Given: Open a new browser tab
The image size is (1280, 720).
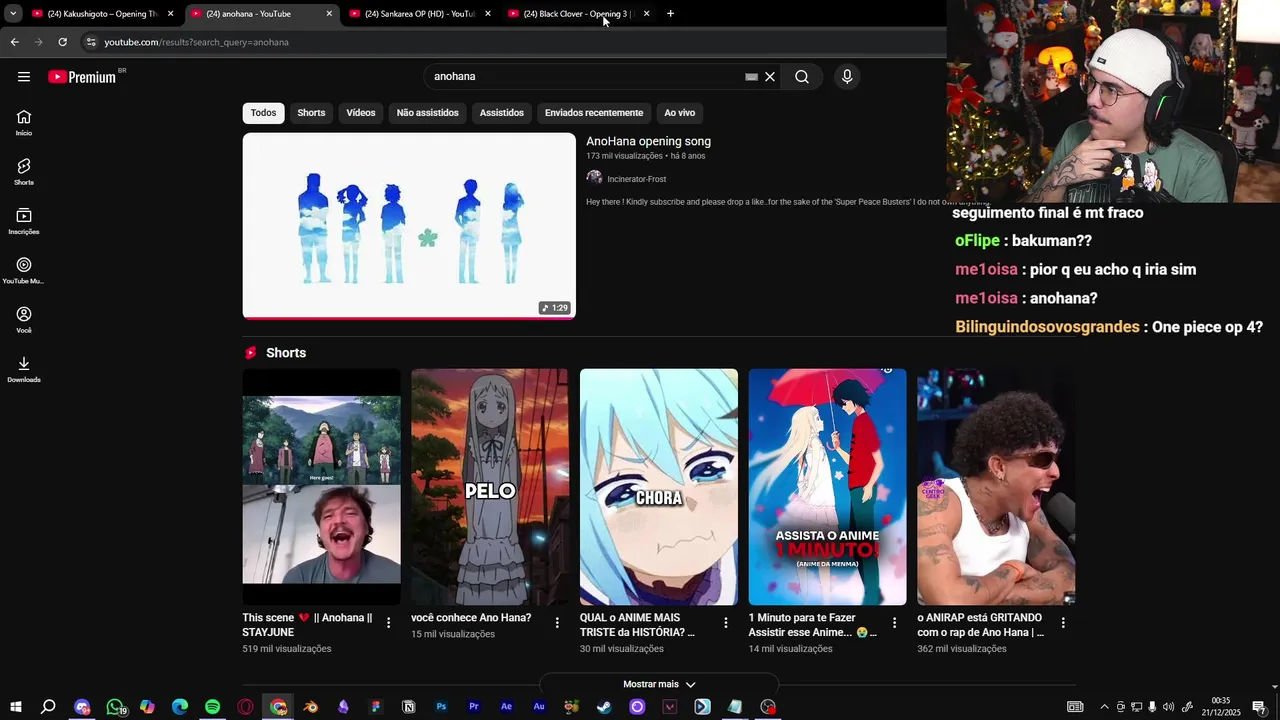Looking at the screenshot, I should coord(670,14).
